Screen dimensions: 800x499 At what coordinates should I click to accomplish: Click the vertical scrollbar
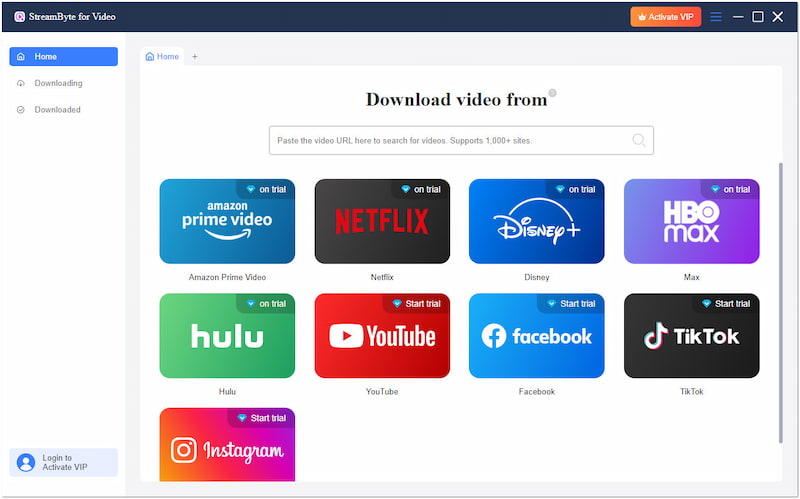point(781,300)
